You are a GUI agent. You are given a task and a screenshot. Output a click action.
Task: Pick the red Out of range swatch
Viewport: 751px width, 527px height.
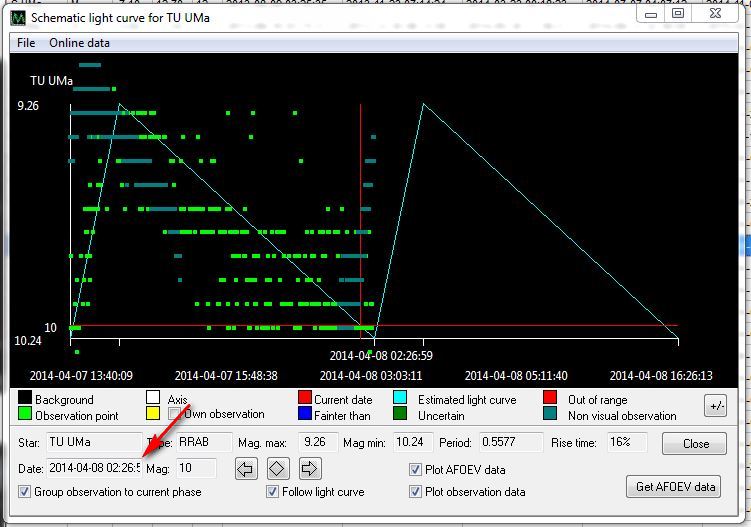pyautogui.click(x=550, y=397)
